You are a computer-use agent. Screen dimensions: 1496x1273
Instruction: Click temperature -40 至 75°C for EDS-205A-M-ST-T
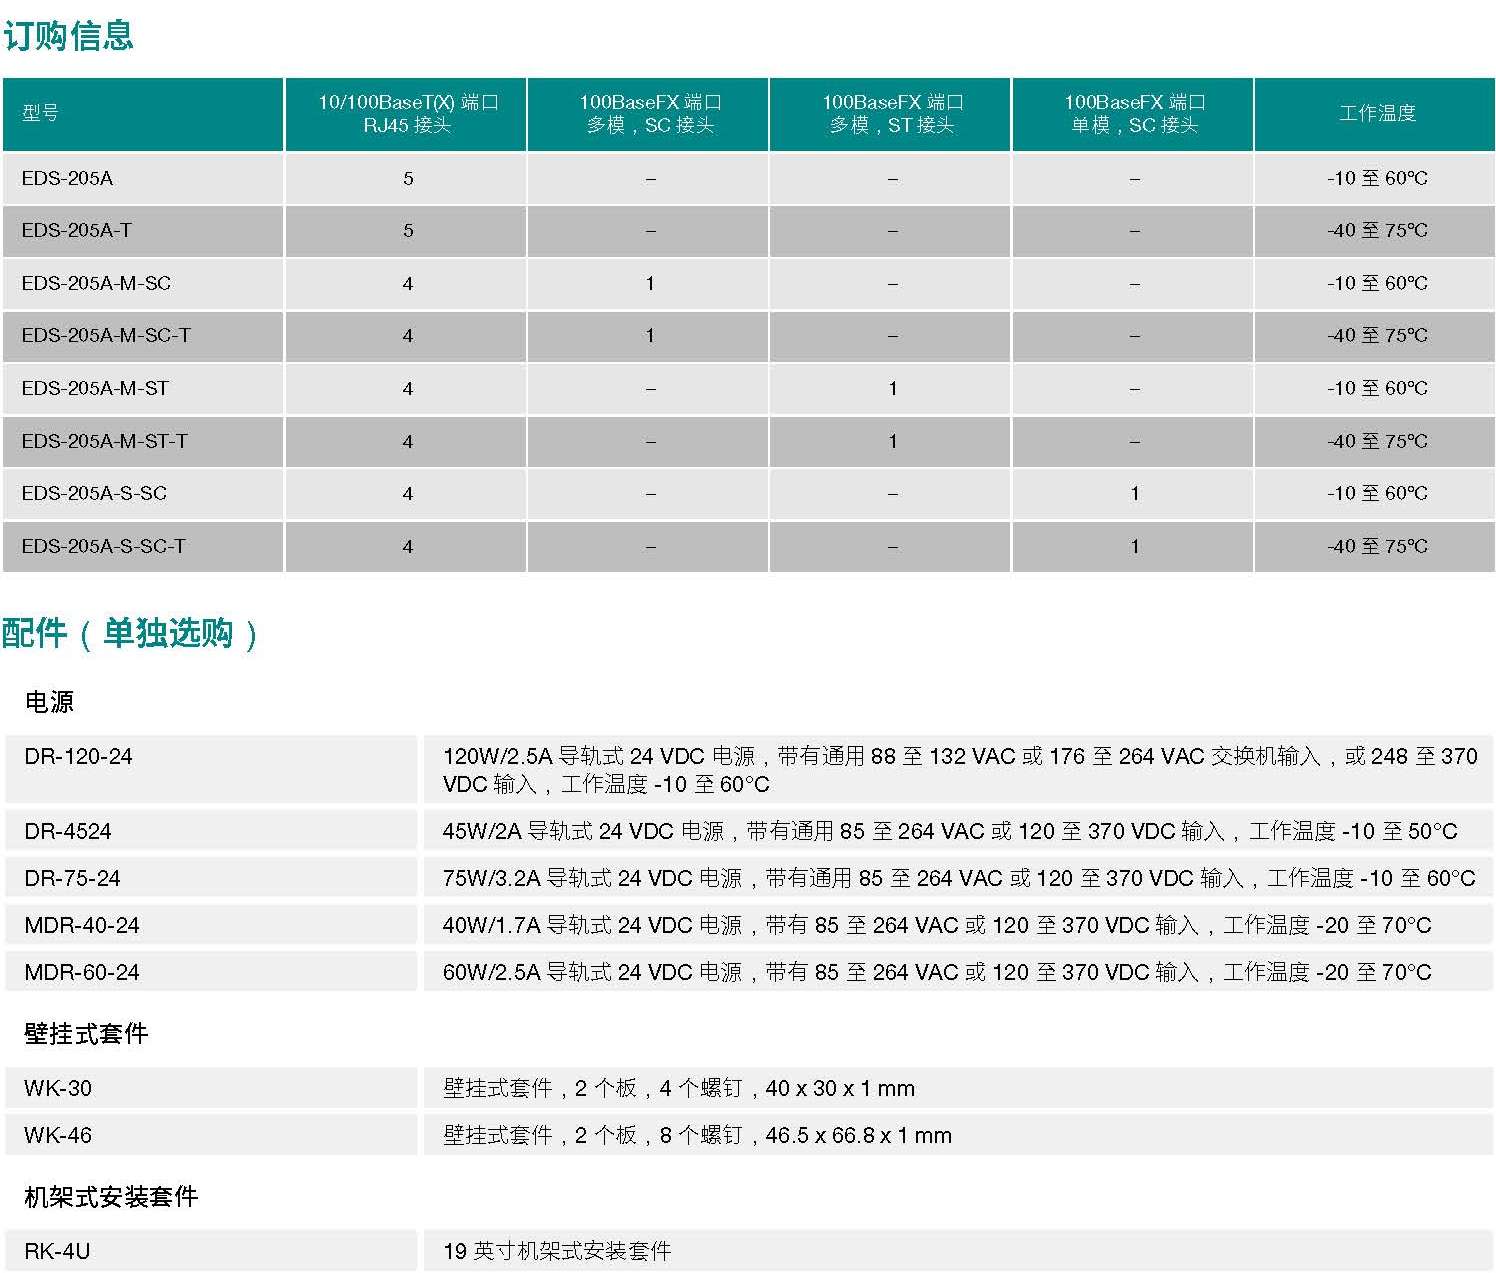(1377, 441)
